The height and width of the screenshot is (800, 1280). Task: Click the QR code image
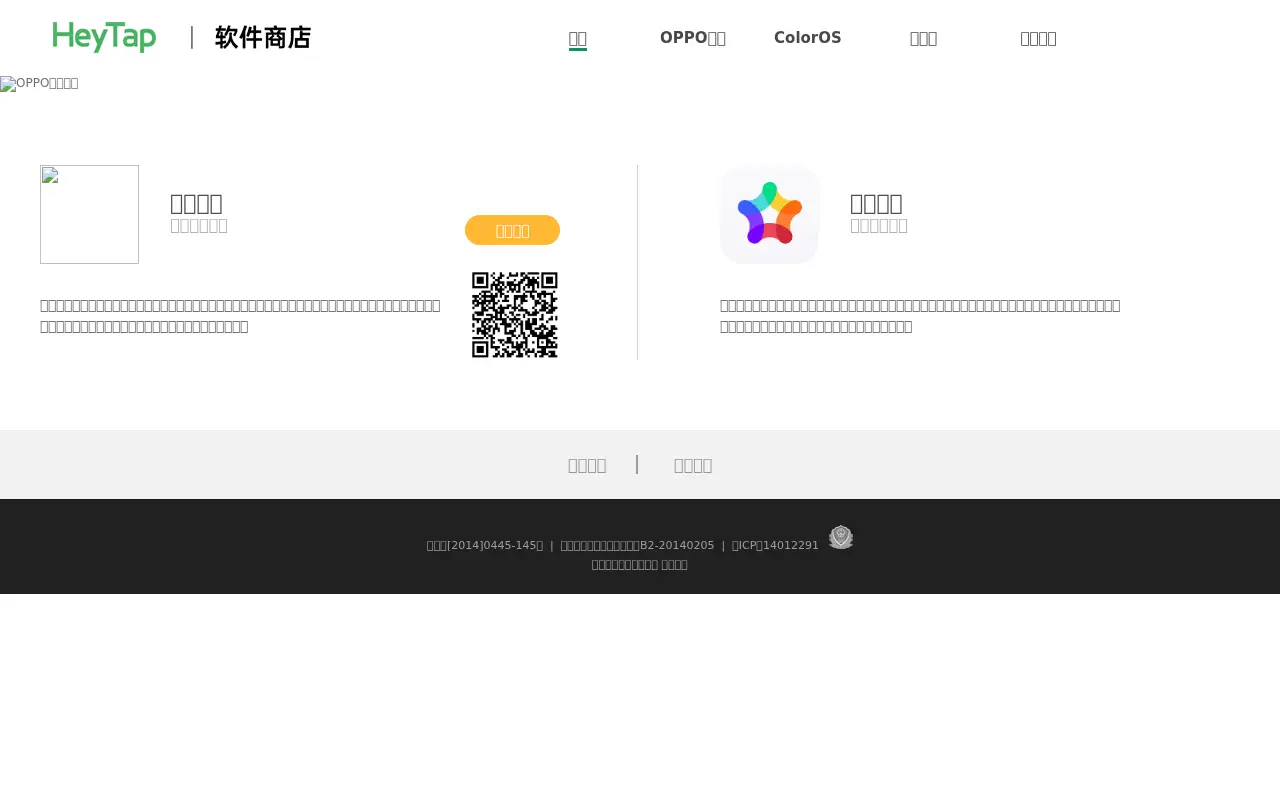coord(515,315)
